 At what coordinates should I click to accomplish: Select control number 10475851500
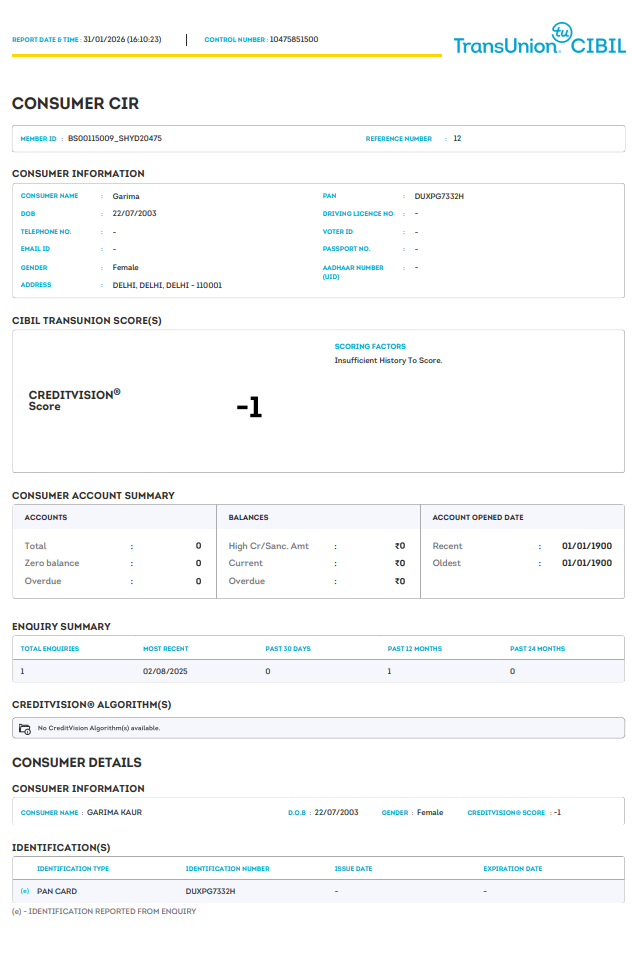pyautogui.click(x=294, y=39)
